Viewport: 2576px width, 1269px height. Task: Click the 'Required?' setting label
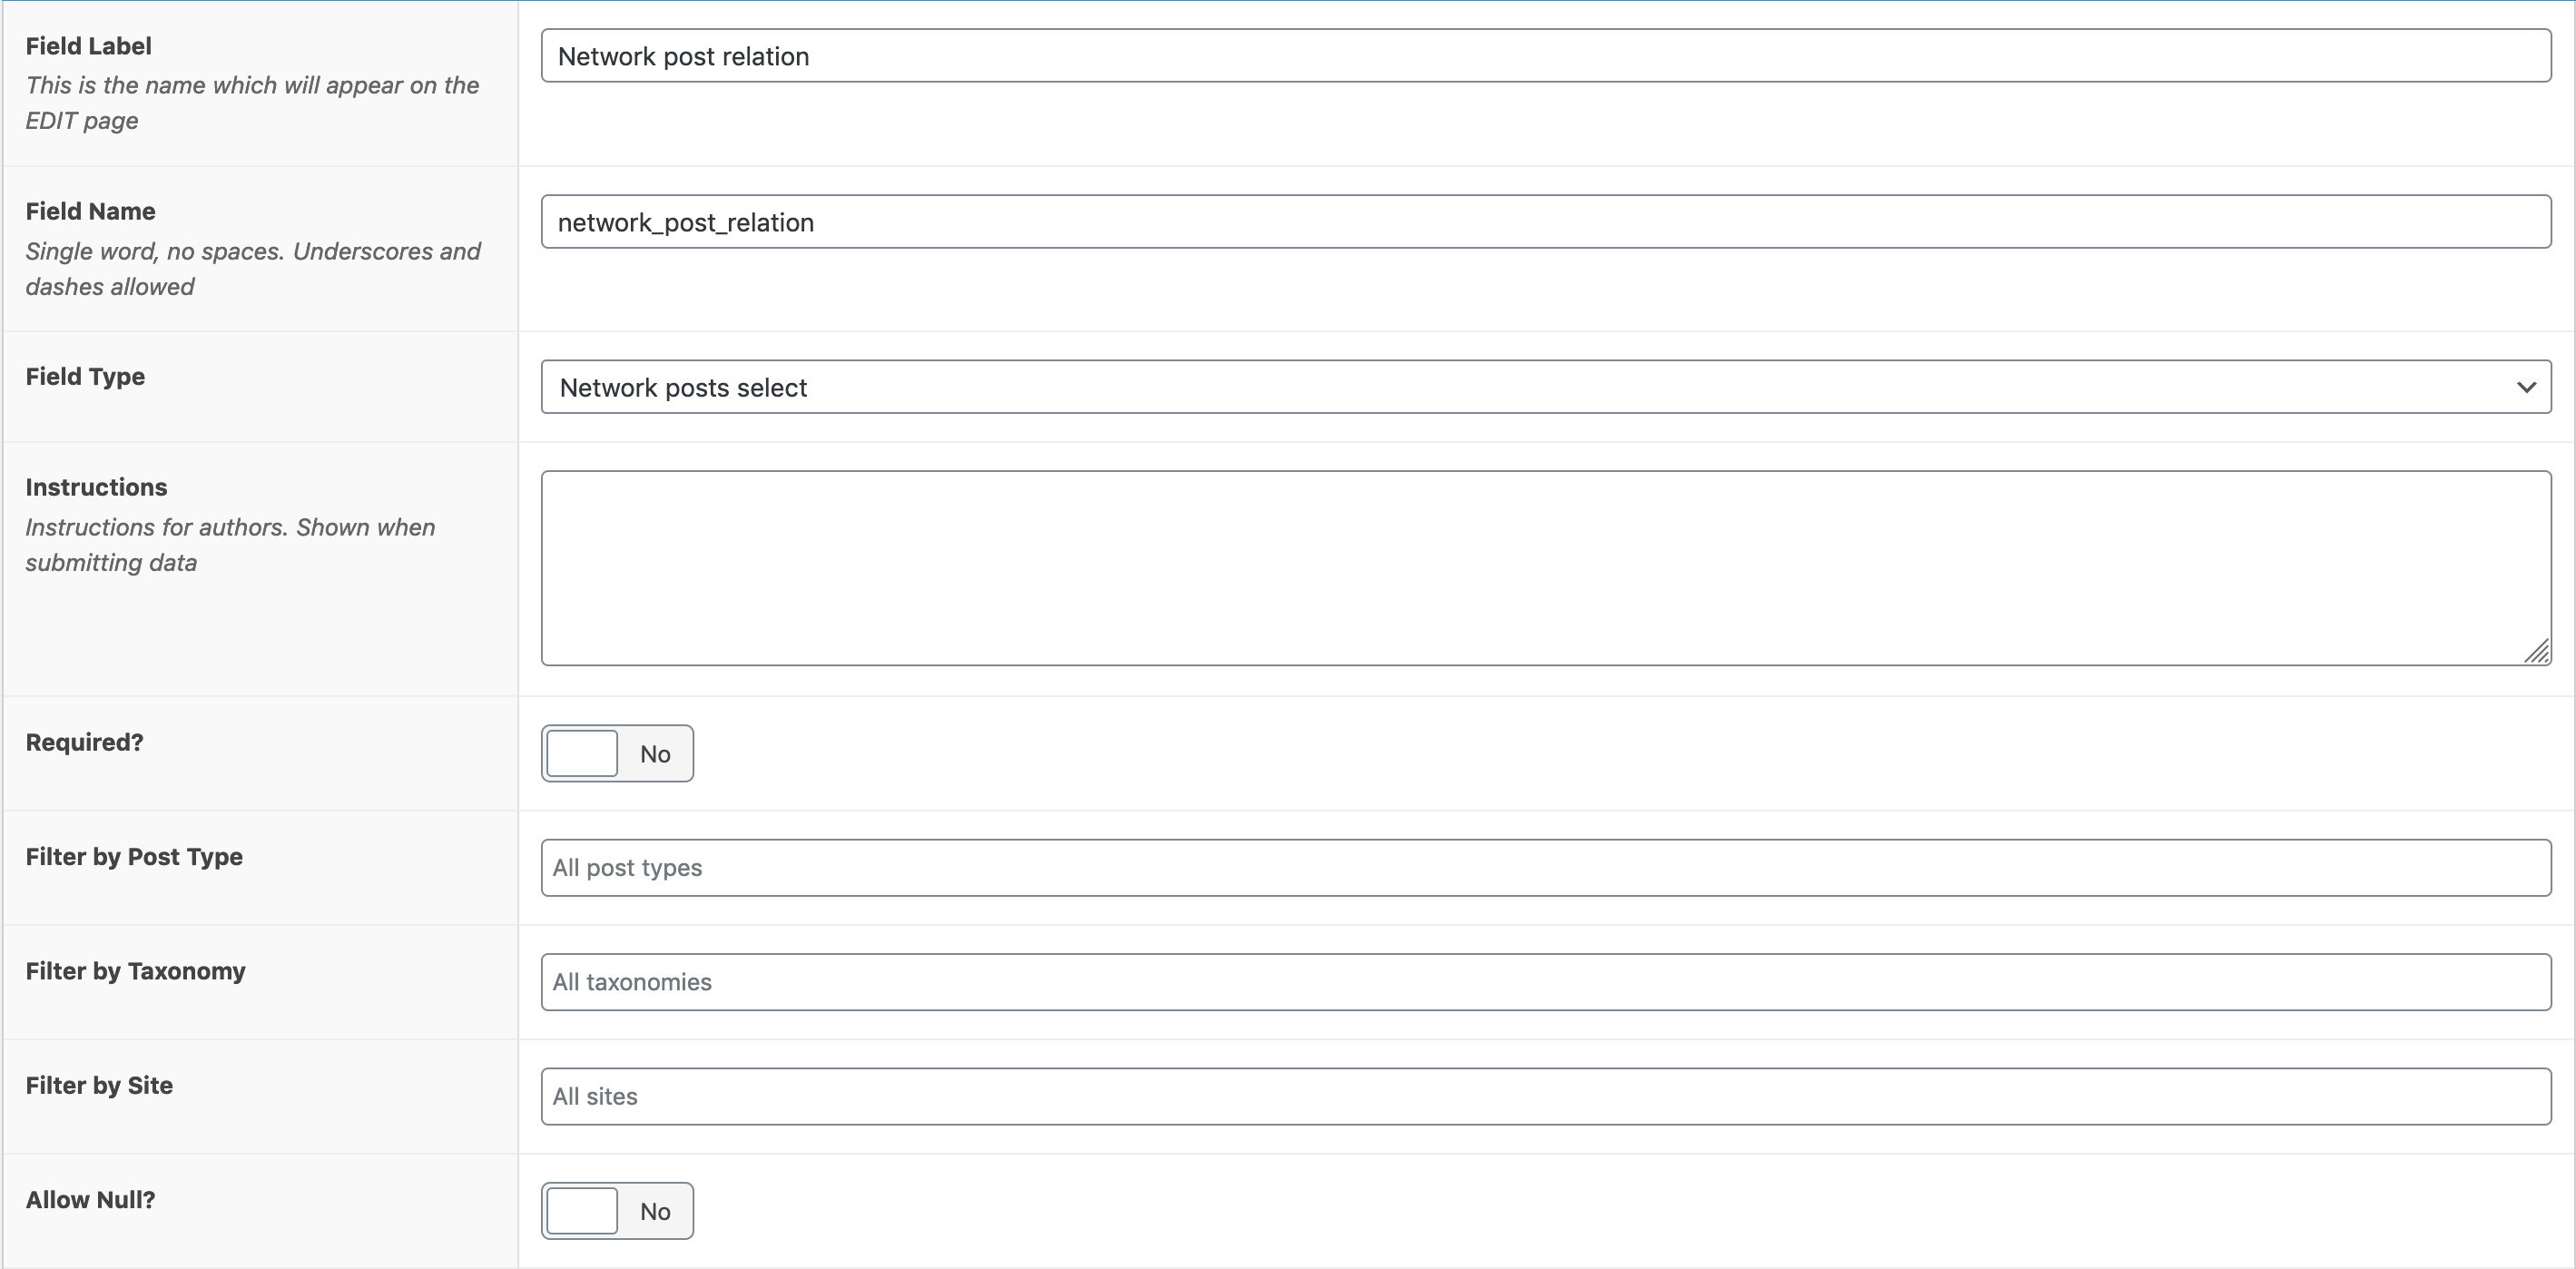point(84,742)
